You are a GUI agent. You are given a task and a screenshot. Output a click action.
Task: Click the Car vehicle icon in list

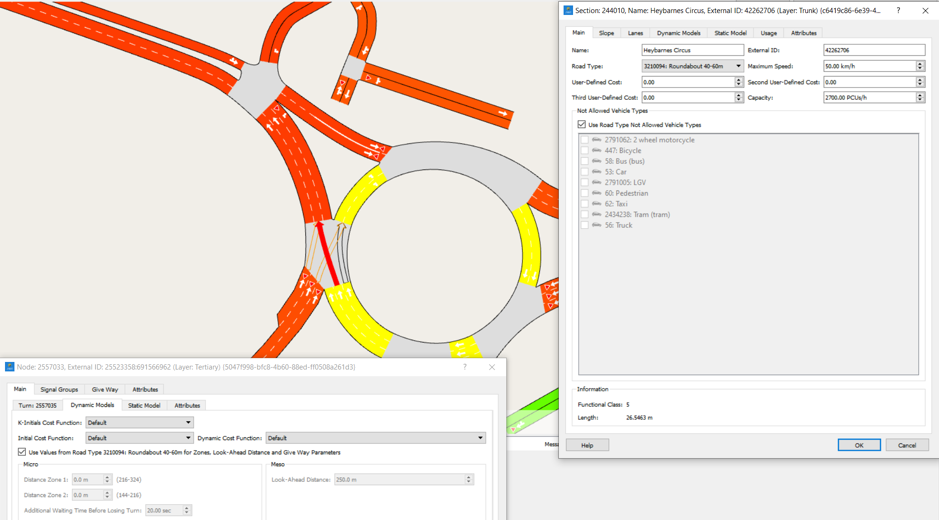pyautogui.click(x=596, y=171)
